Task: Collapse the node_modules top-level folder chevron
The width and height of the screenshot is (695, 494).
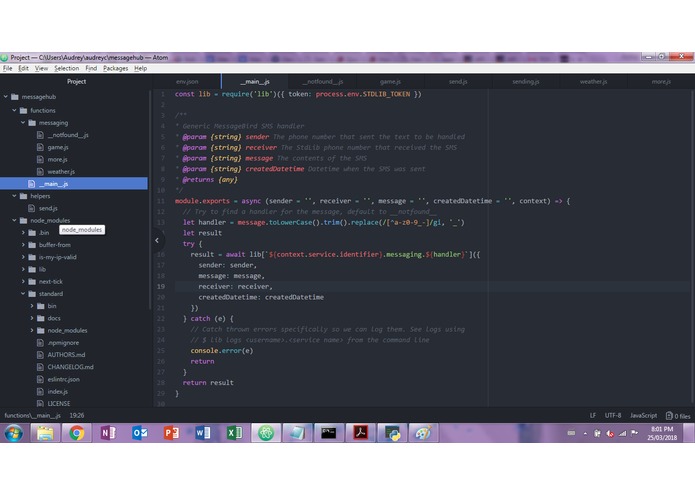Action: click(14, 220)
